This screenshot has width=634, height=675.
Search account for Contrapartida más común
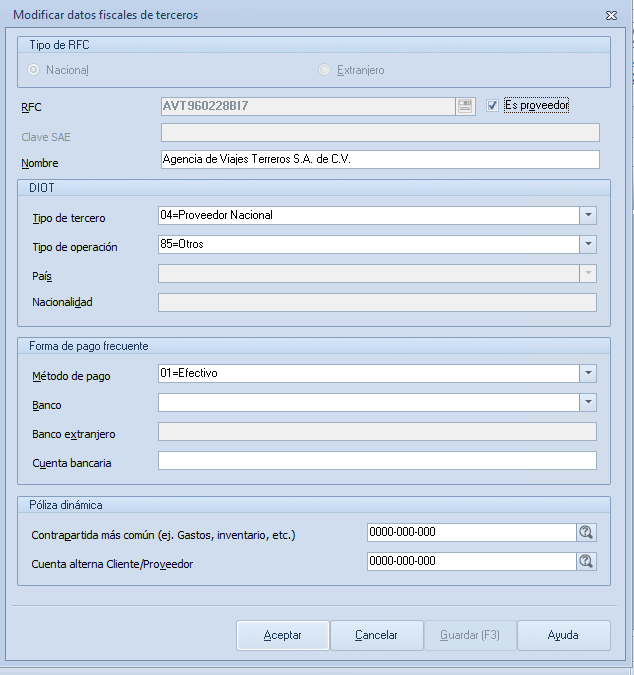click(586, 533)
